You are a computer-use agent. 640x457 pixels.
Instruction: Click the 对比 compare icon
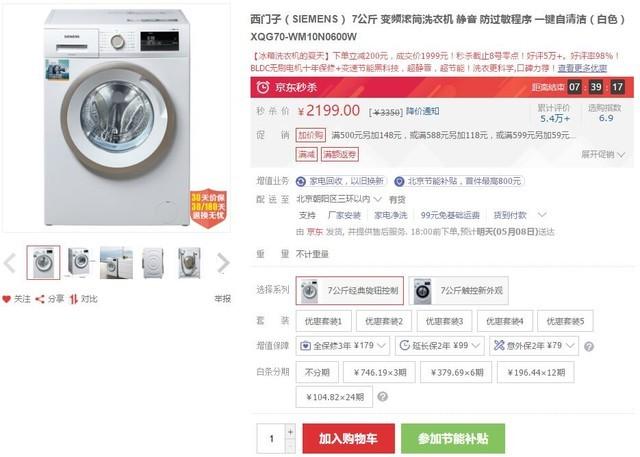[73, 299]
